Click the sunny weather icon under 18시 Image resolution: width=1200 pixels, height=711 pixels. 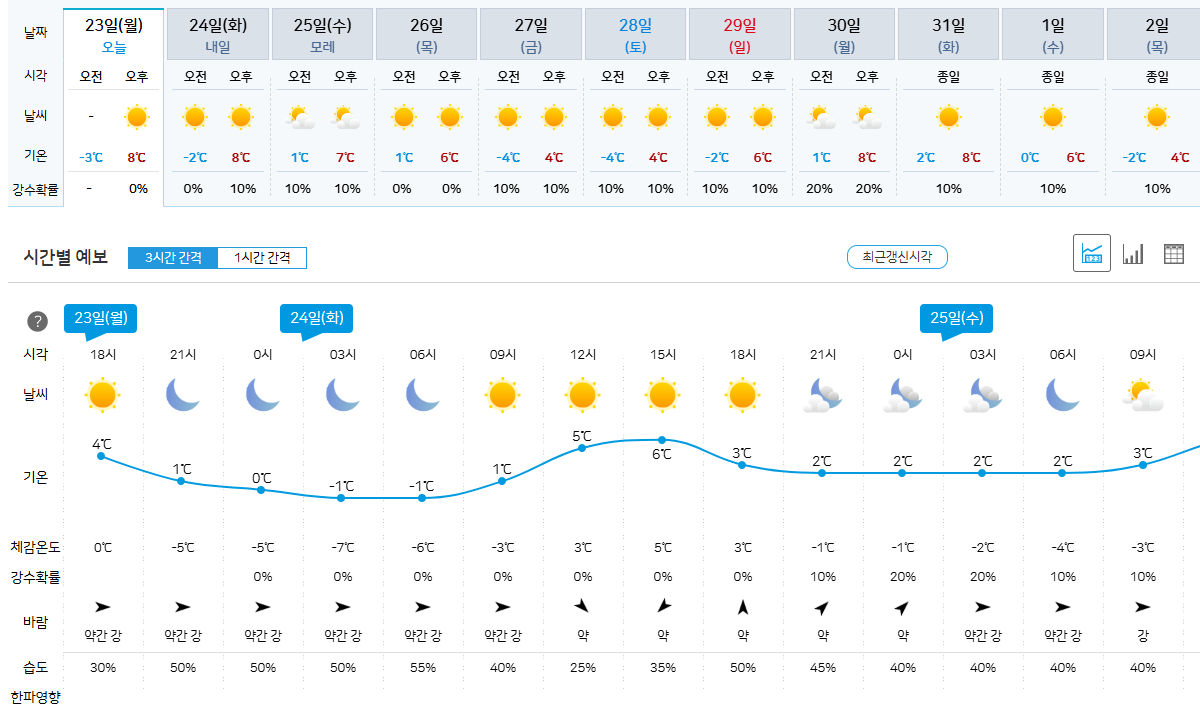[101, 394]
